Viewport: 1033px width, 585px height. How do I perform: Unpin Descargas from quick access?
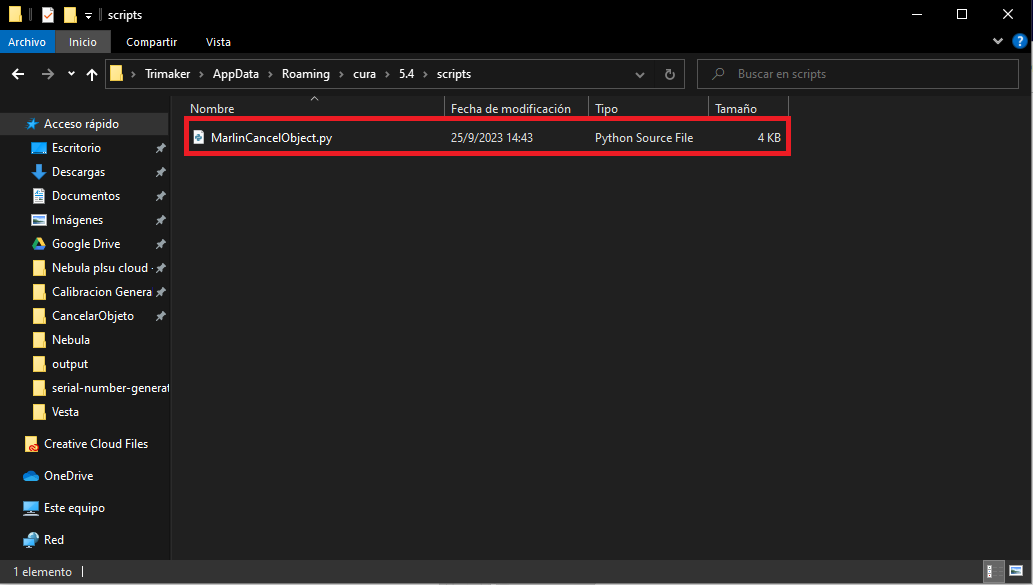click(160, 172)
